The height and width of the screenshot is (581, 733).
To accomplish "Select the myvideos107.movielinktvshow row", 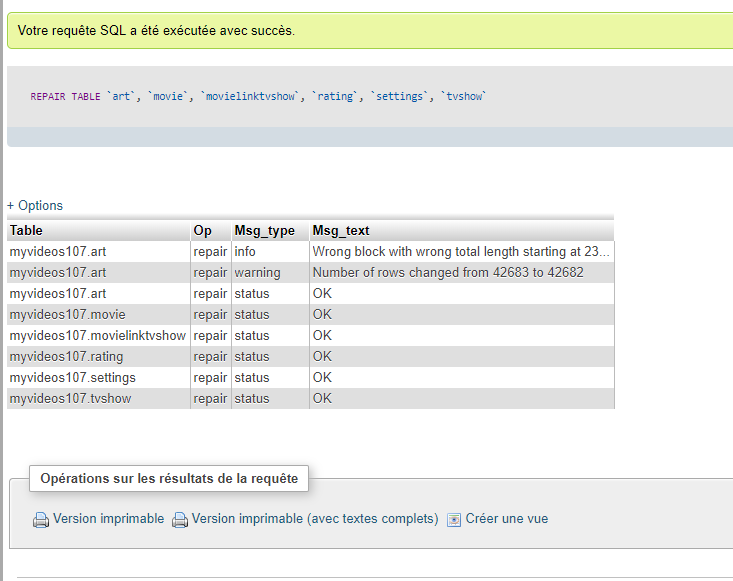I will [310, 336].
